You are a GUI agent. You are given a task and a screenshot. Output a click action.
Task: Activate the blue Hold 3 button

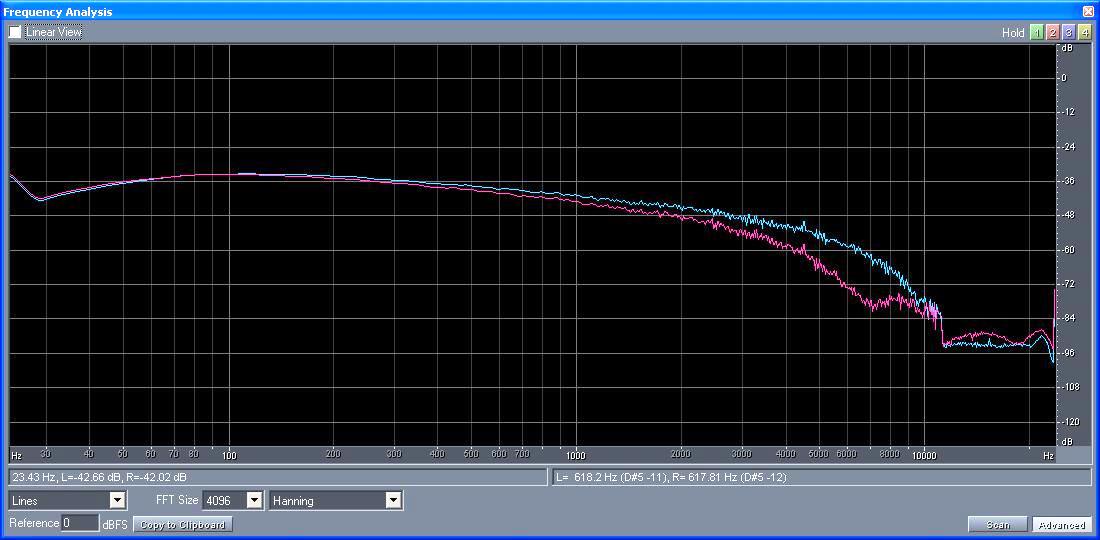click(1069, 32)
